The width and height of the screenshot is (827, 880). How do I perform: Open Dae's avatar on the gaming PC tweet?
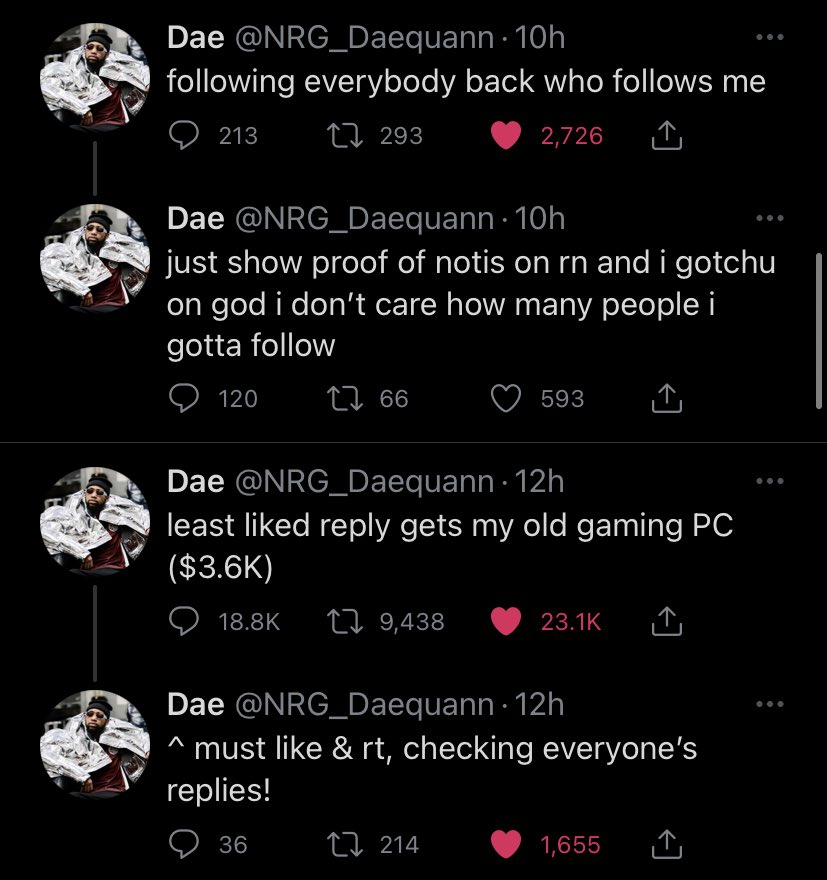click(94, 521)
